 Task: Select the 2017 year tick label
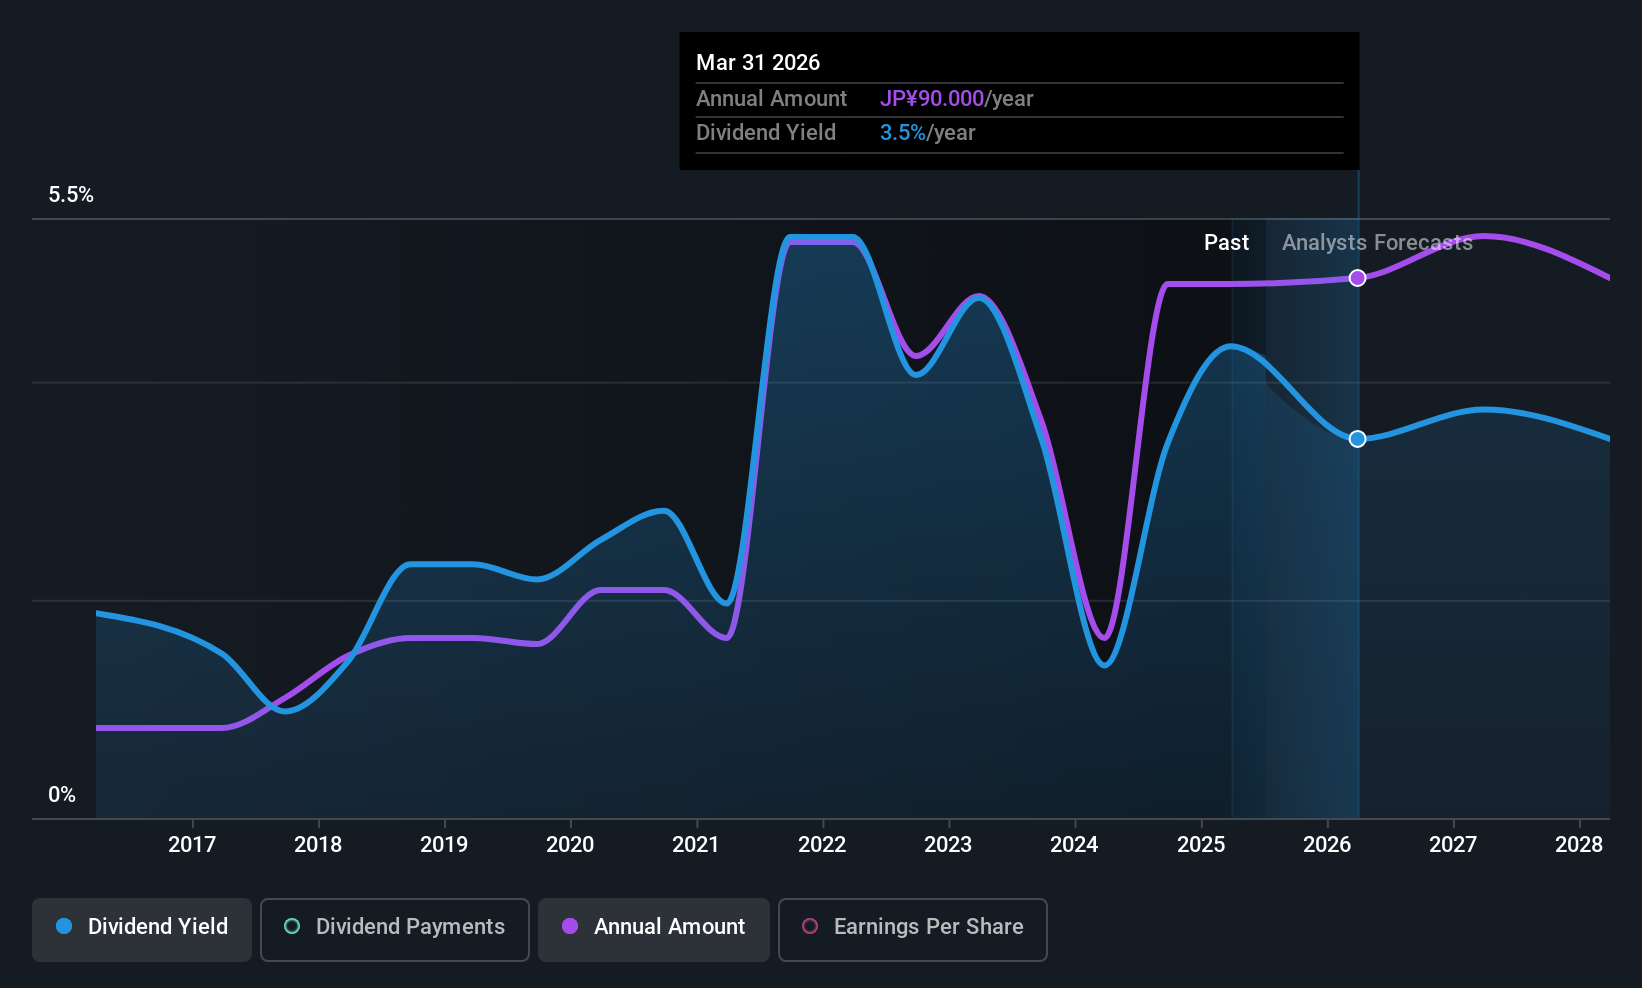tap(192, 845)
